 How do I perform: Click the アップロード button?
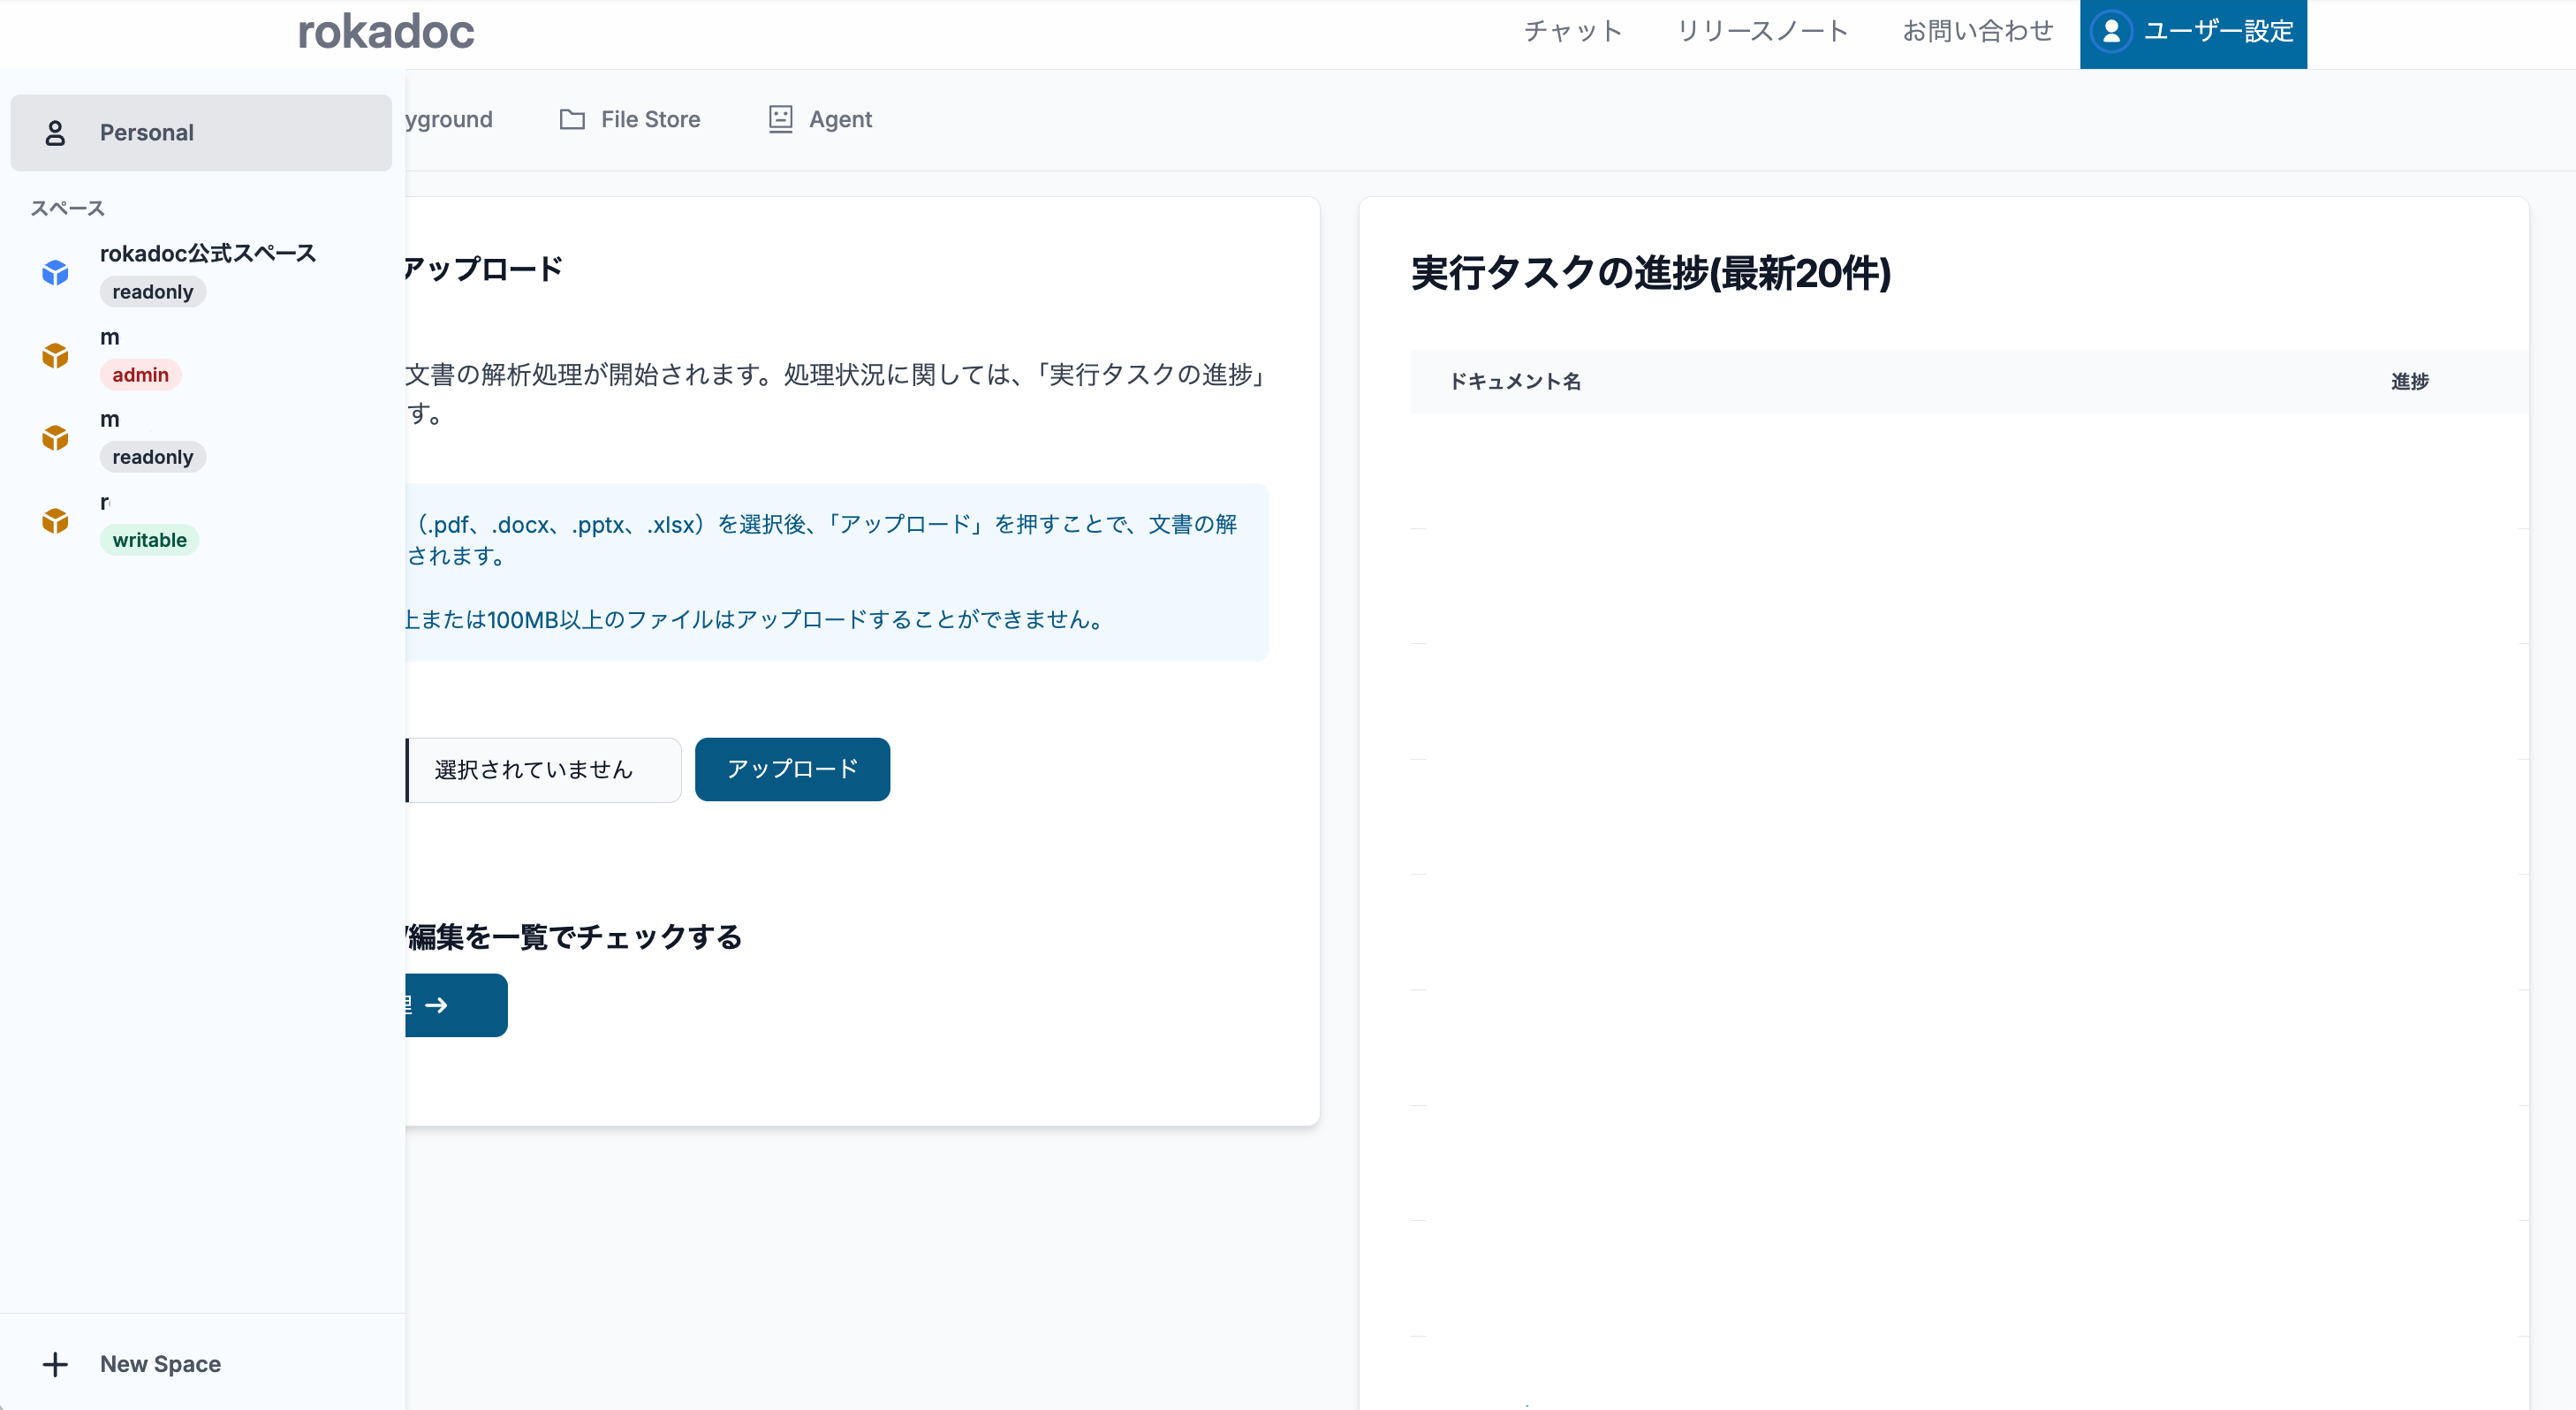tap(792, 769)
